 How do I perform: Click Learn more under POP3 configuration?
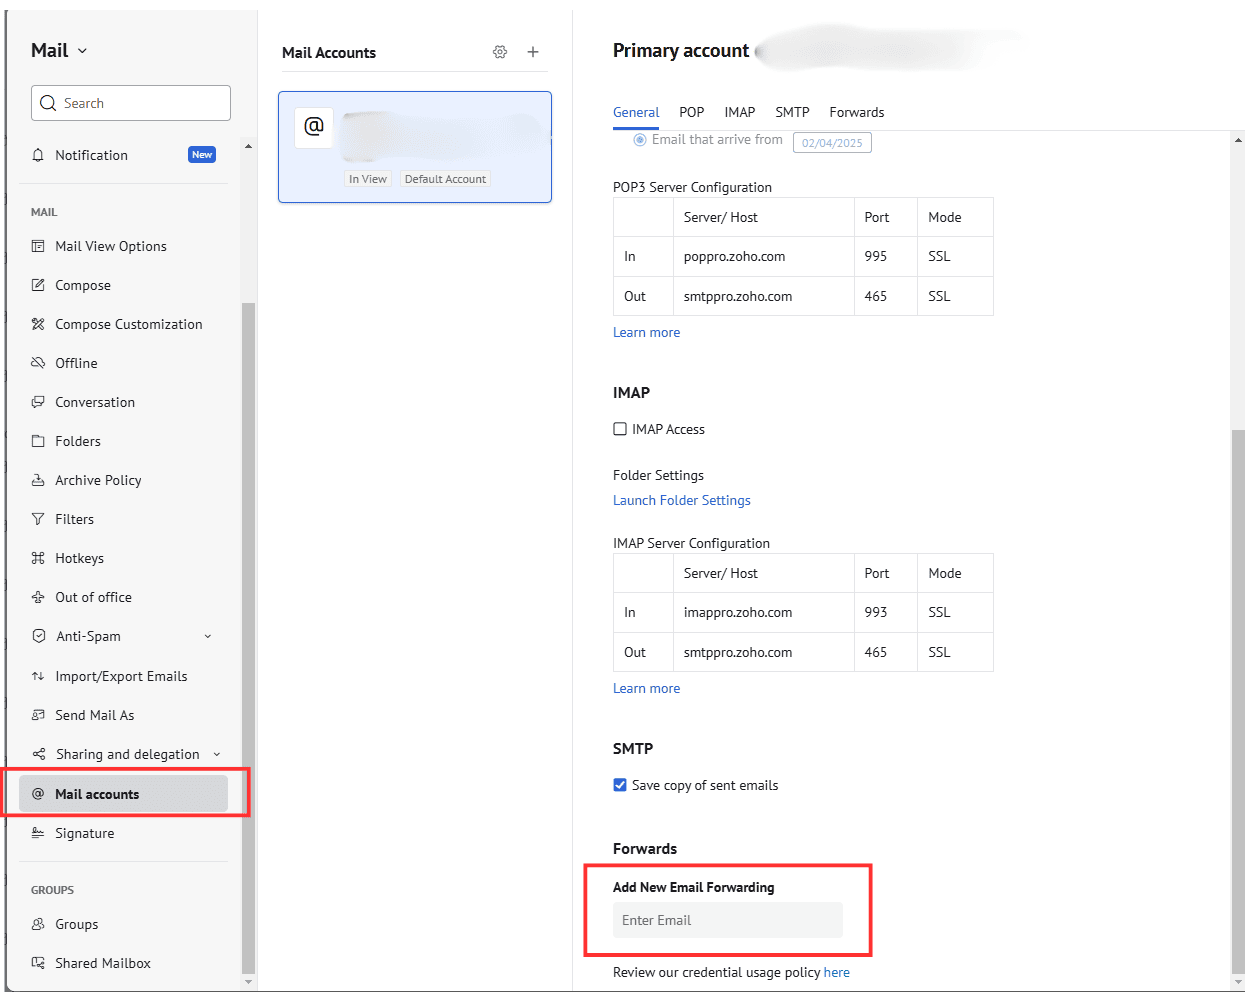click(x=646, y=332)
